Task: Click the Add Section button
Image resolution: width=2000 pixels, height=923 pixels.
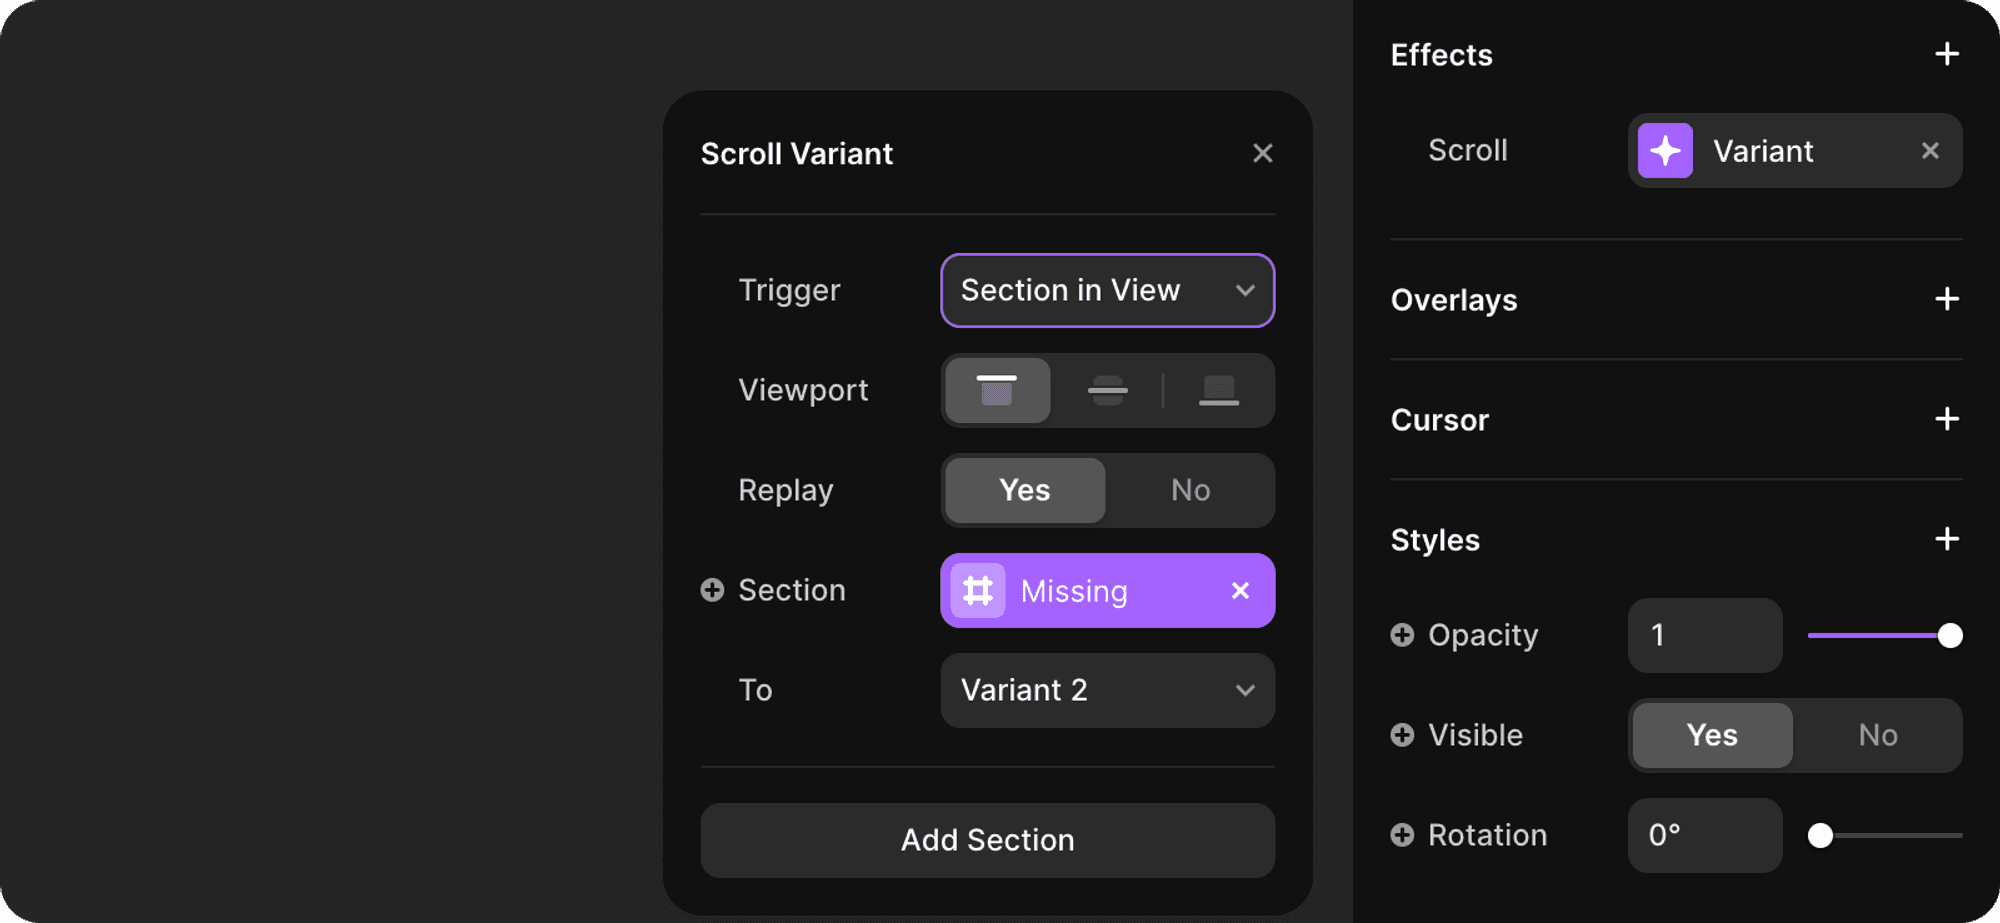Action: click(987, 840)
